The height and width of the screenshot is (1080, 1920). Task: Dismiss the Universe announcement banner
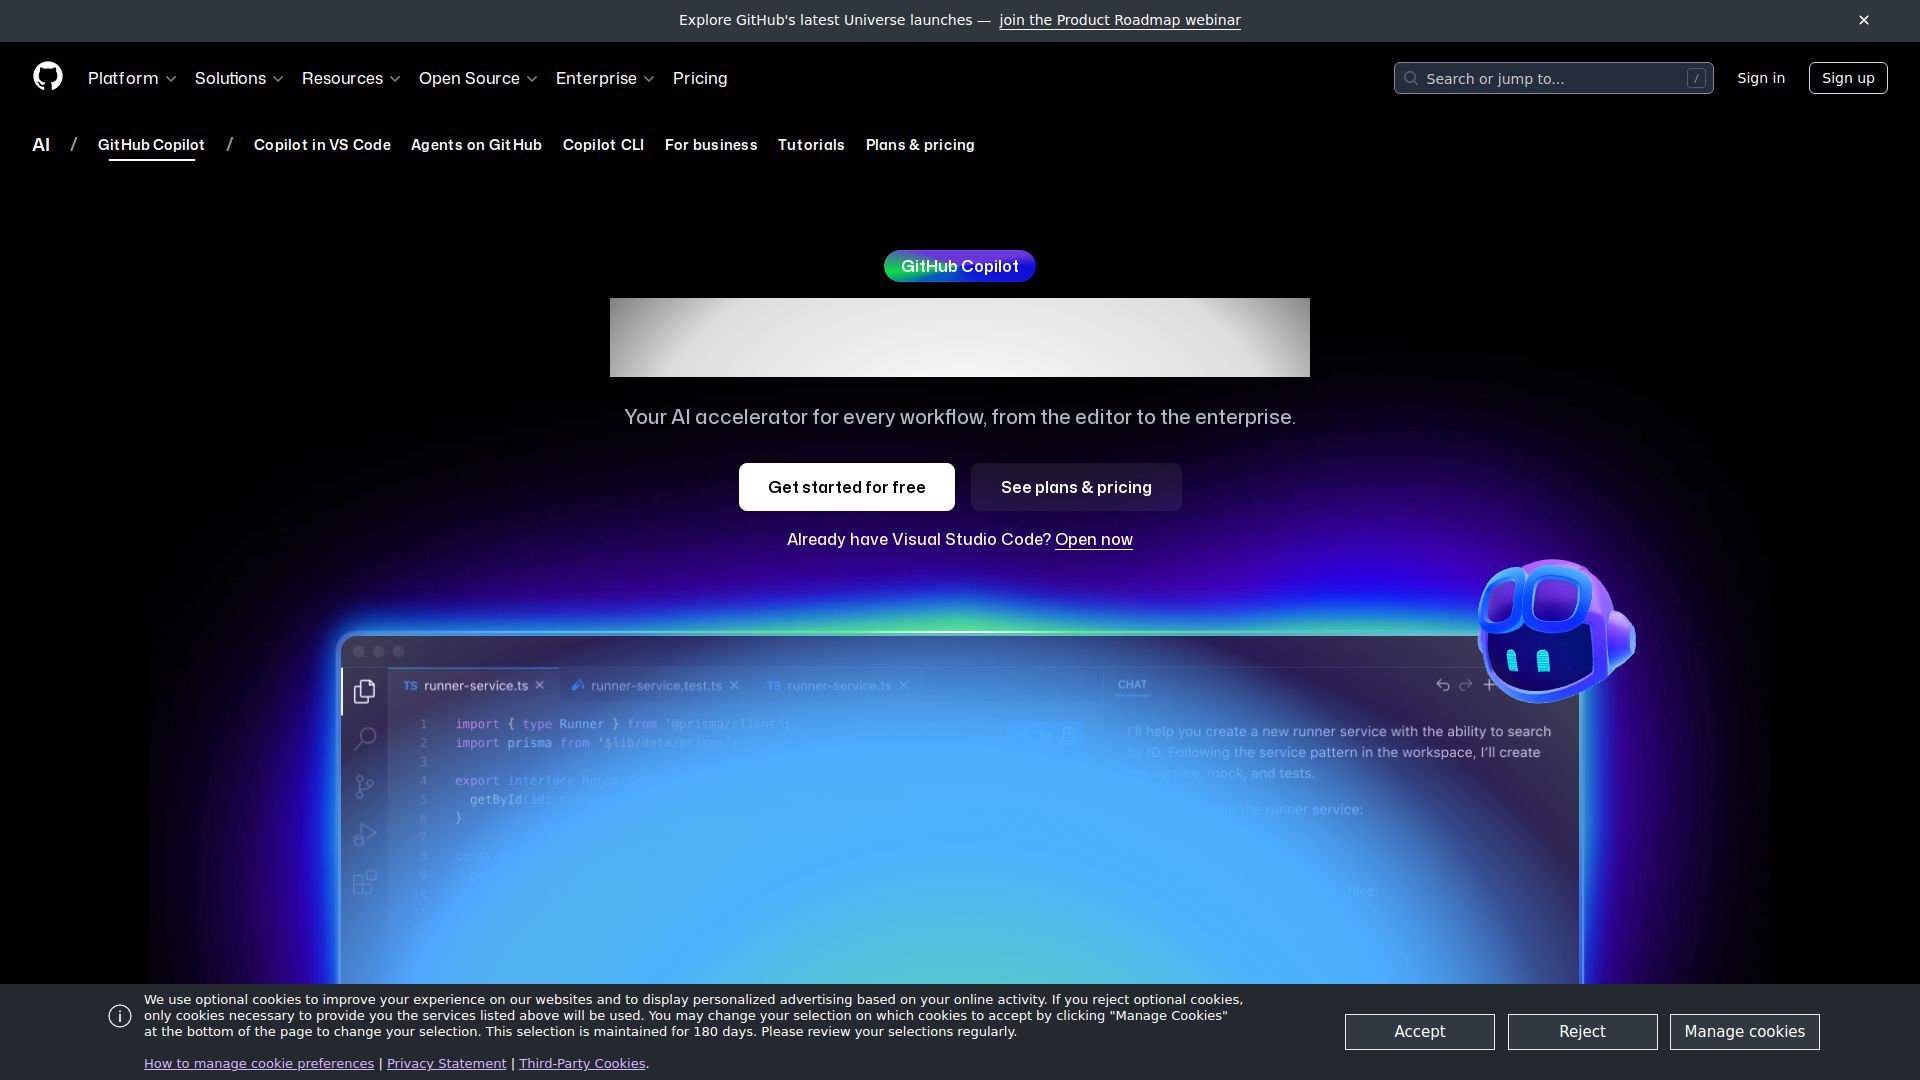tap(1863, 20)
